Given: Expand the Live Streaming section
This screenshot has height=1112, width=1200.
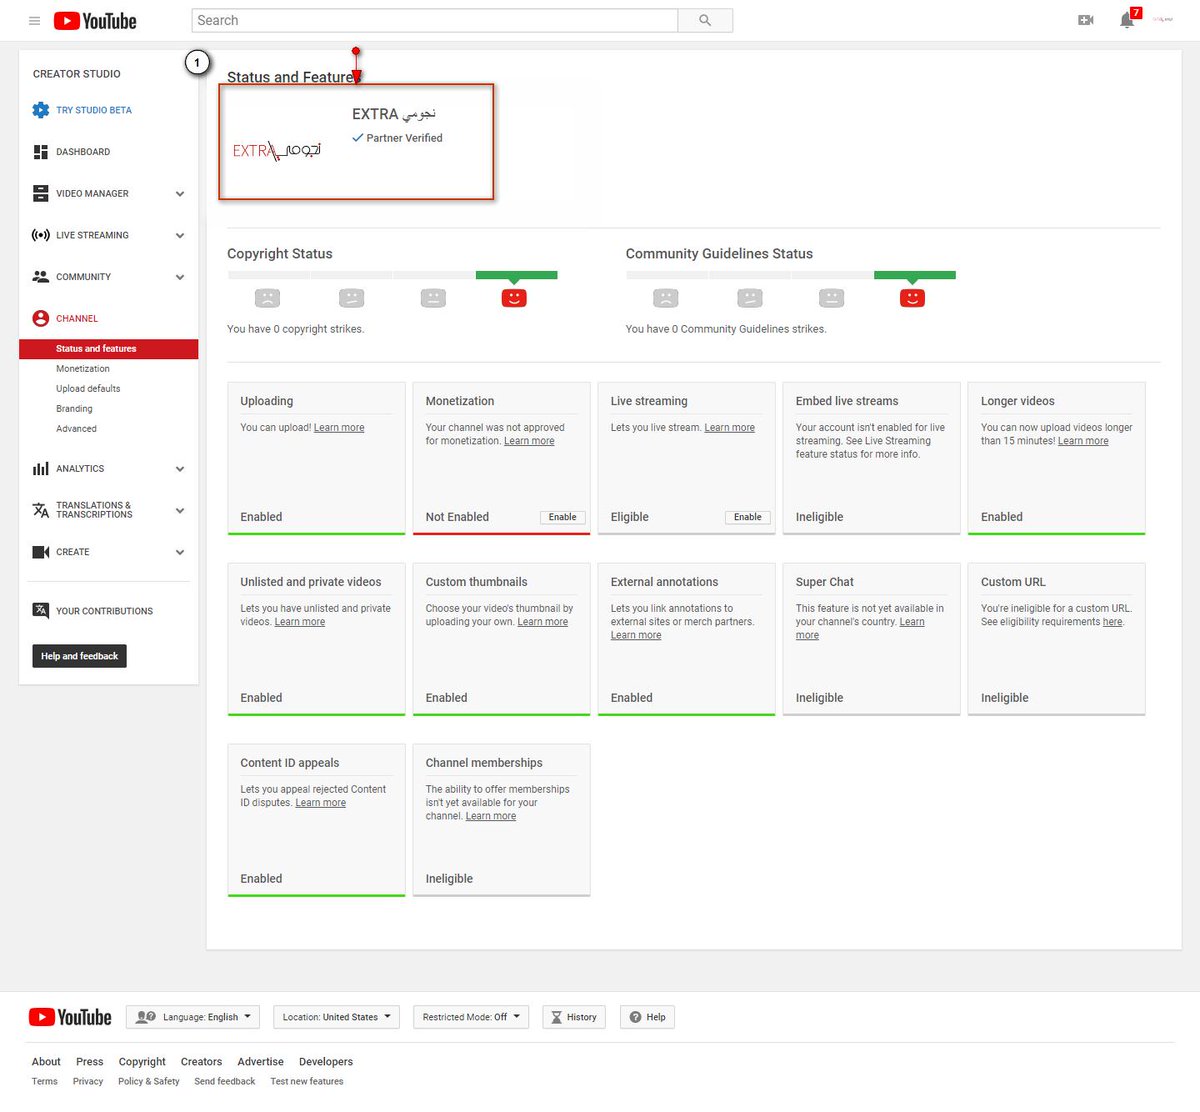Looking at the screenshot, I should 180,236.
